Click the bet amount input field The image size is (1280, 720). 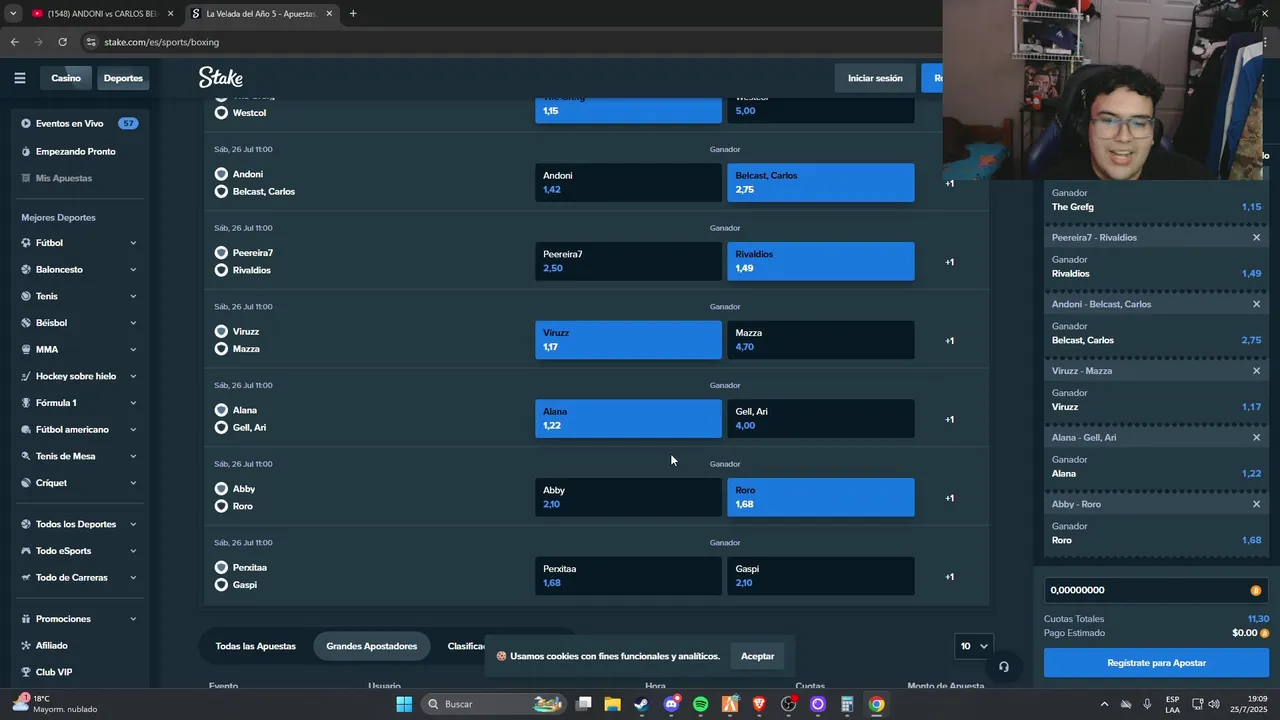[x=1156, y=590]
